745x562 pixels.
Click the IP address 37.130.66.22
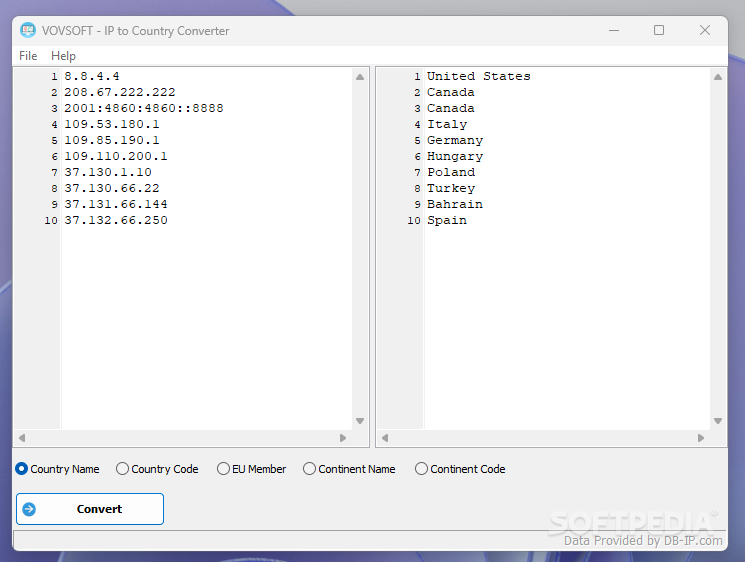pos(112,188)
